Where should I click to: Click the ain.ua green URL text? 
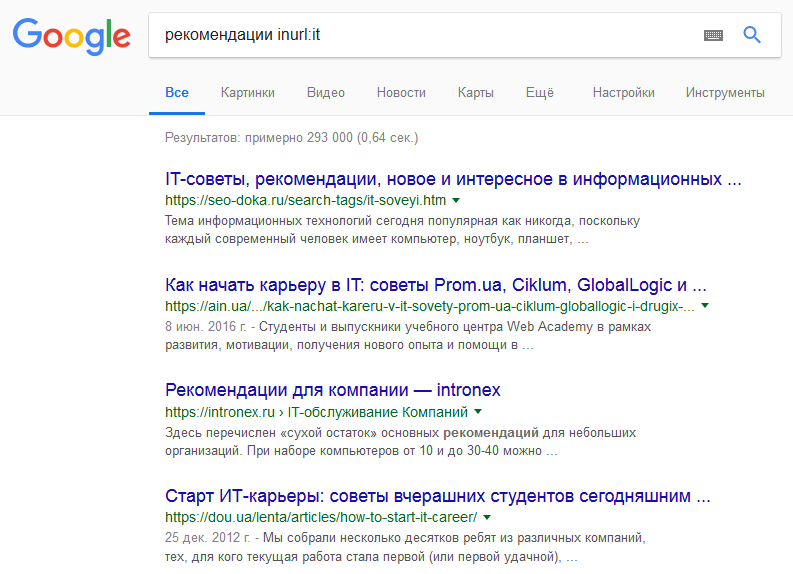pos(430,306)
